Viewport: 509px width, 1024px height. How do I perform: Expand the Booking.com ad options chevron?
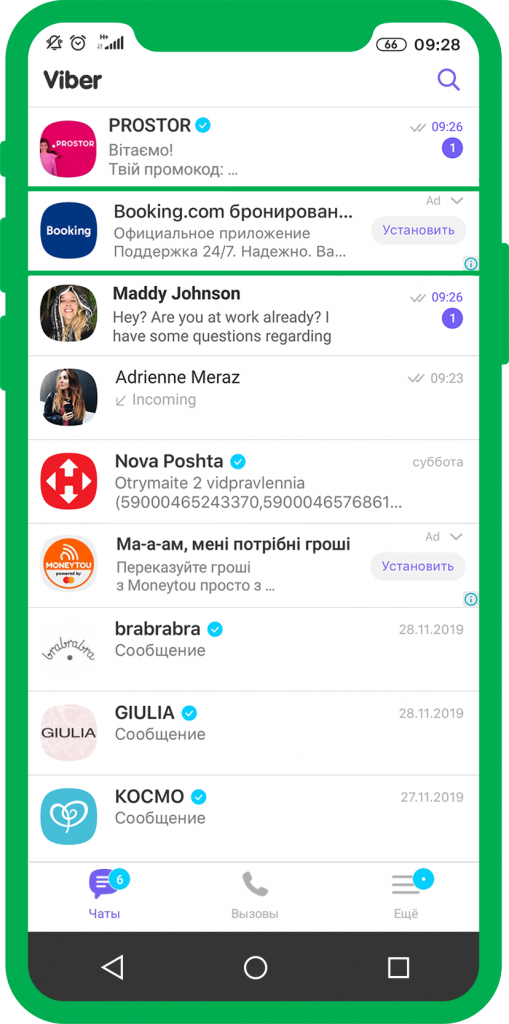(x=457, y=201)
